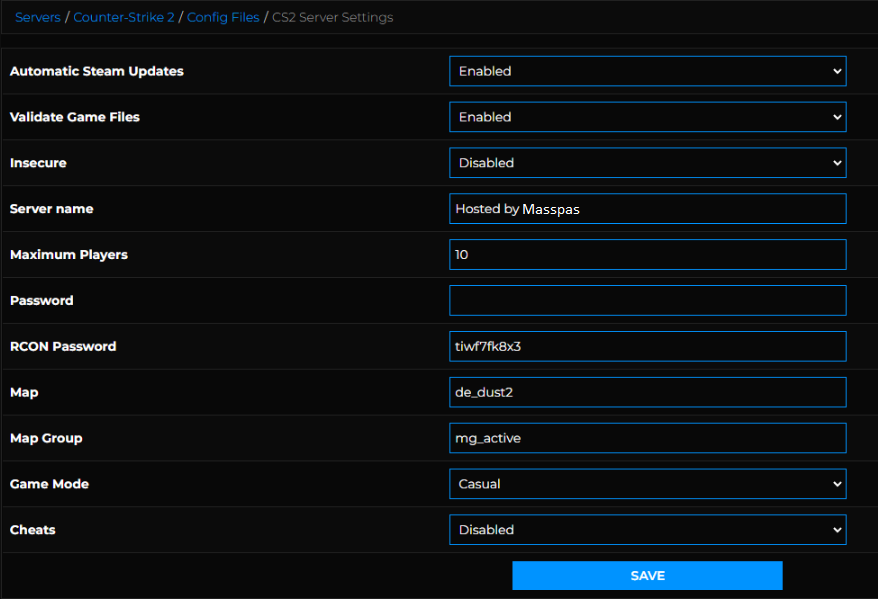The width and height of the screenshot is (878, 599).
Task: Open the Servers breadcrumb link
Action: tap(37, 17)
